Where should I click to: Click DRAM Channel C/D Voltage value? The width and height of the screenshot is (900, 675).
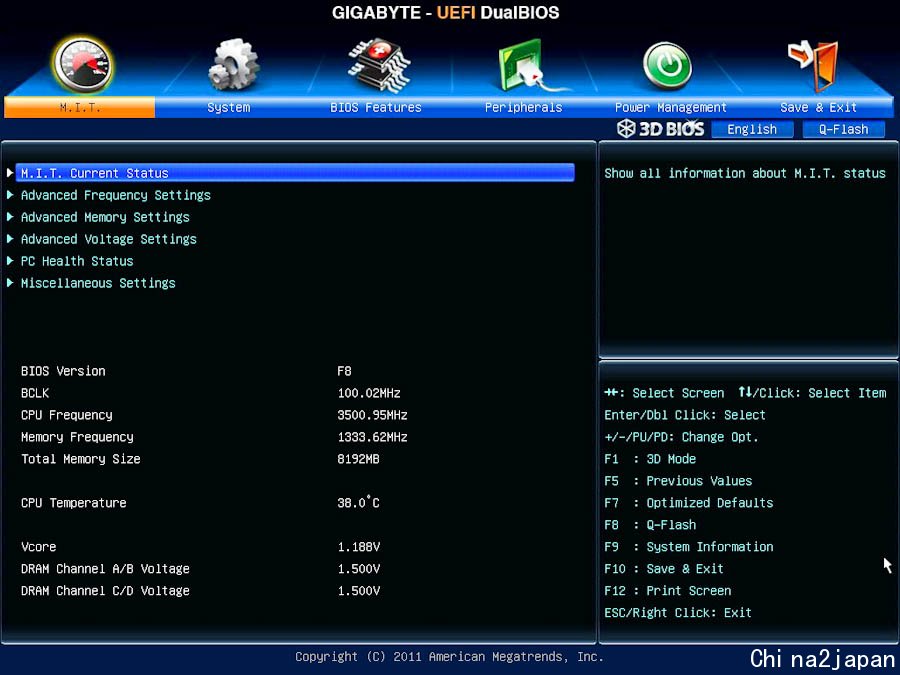[359, 591]
